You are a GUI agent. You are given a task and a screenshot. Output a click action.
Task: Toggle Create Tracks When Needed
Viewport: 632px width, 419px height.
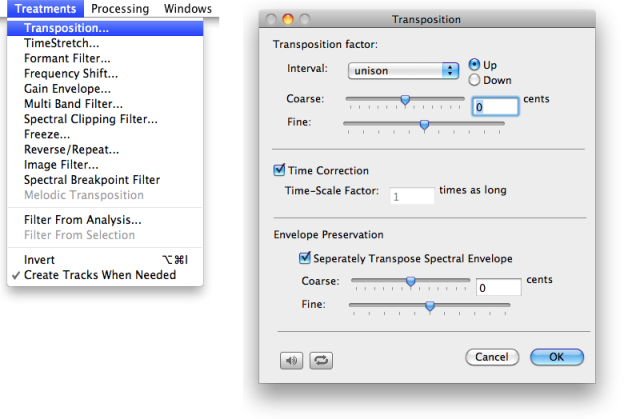point(100,275)
